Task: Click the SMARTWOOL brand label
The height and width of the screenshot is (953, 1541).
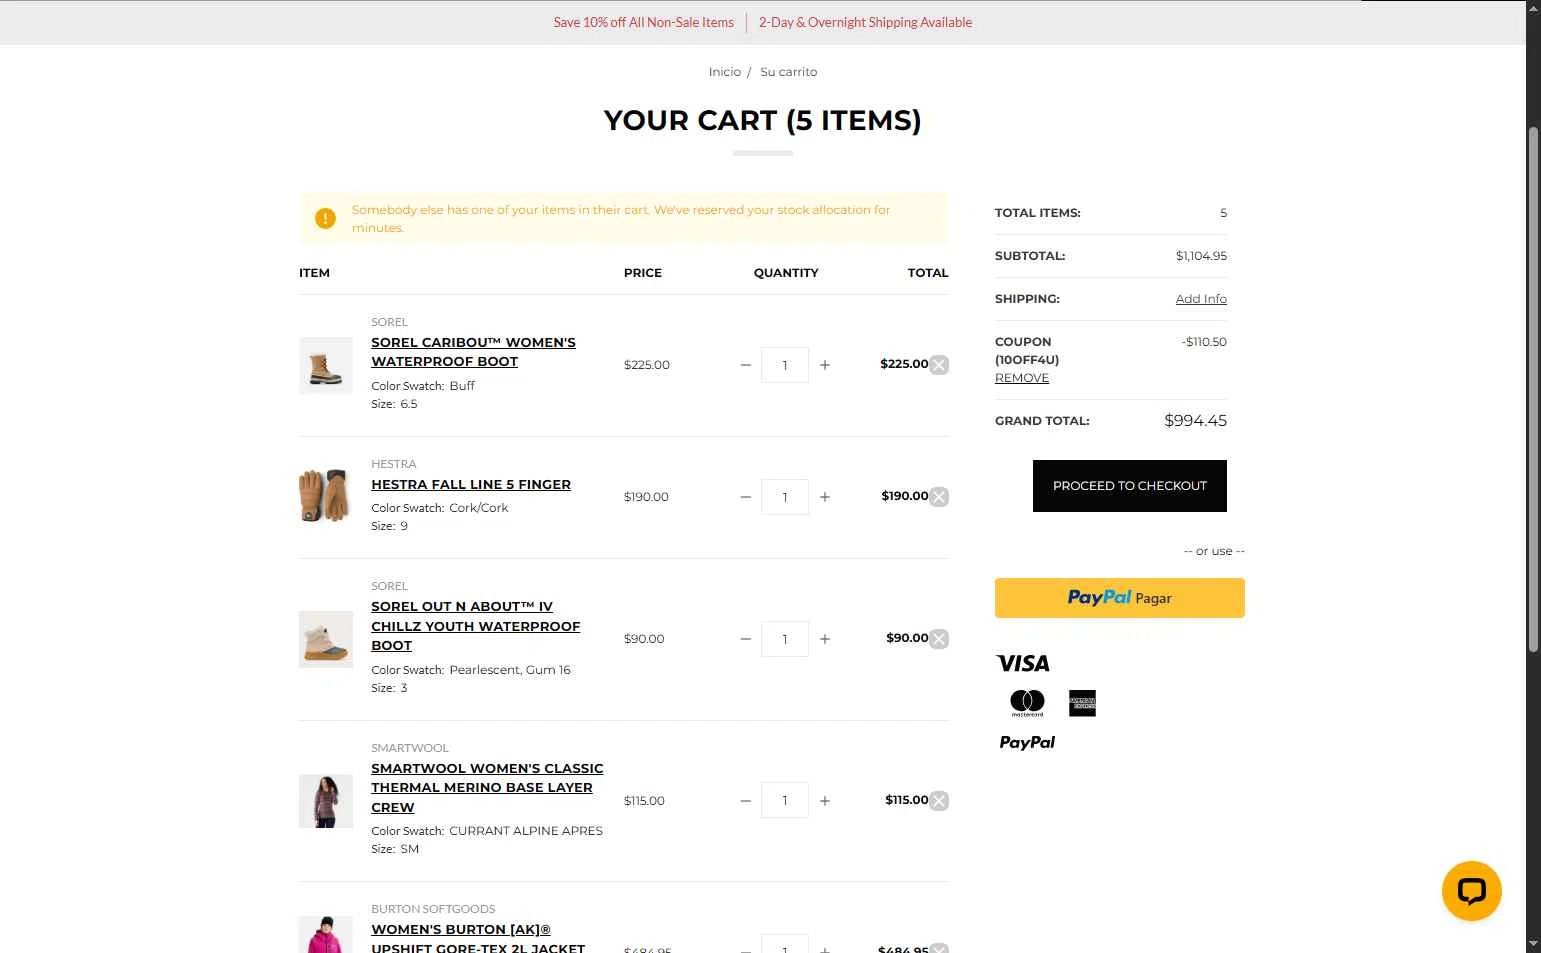Action: [x=410, y=748]
